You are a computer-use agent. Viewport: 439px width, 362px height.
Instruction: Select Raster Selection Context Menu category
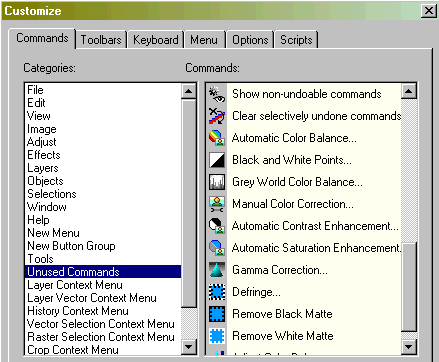[x=103, y=337]
